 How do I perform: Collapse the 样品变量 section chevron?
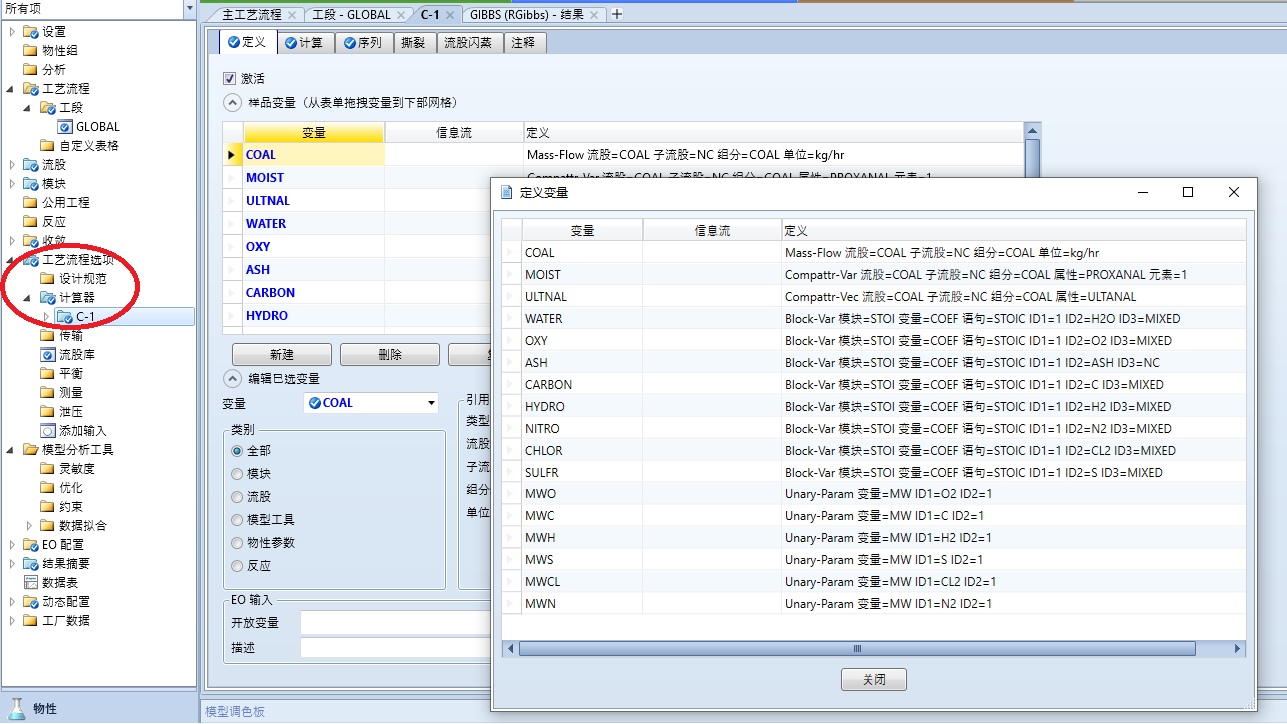tap(231, 102)
